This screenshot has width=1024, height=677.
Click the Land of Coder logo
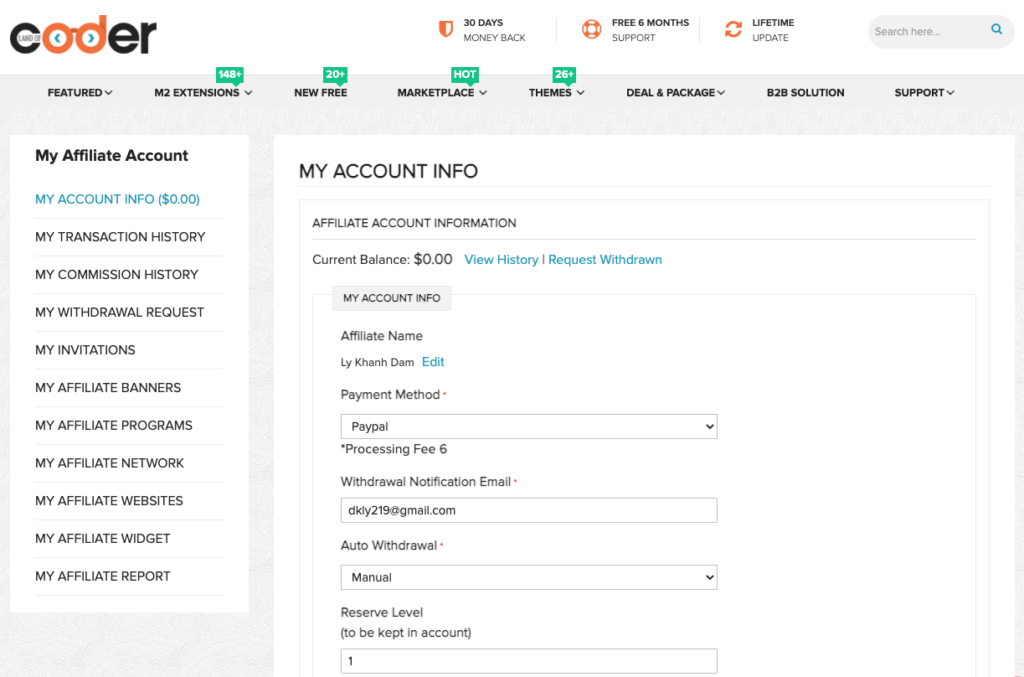(x=84, y=36)
